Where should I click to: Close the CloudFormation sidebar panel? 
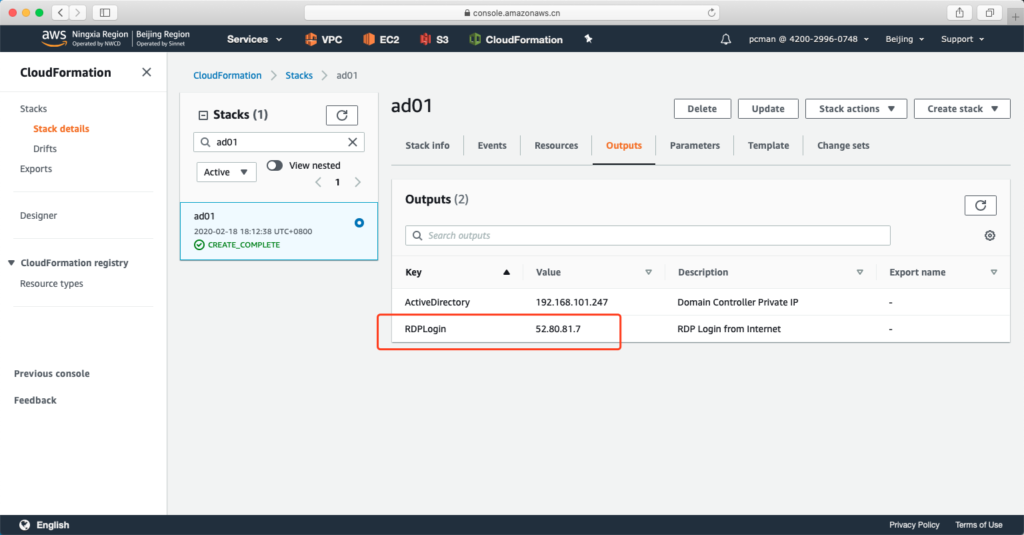(x=147, y=72)
